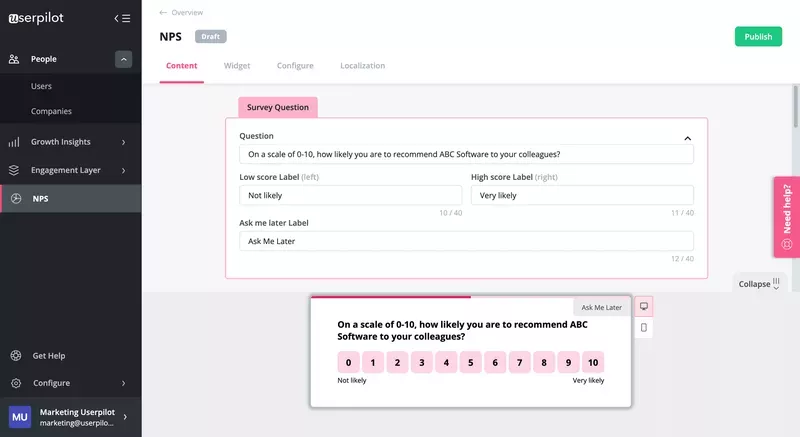
Task: Collapse the Survey Question panel chevron
Action: [687, 138]
